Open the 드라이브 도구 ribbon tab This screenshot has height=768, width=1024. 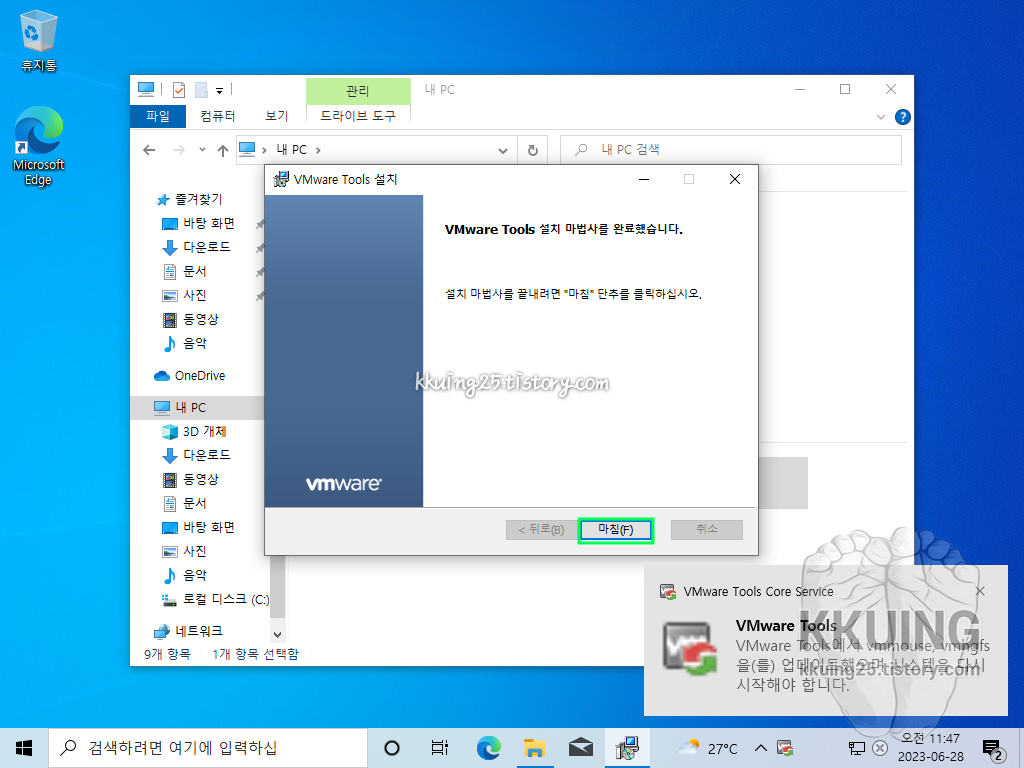pos(358,116)
